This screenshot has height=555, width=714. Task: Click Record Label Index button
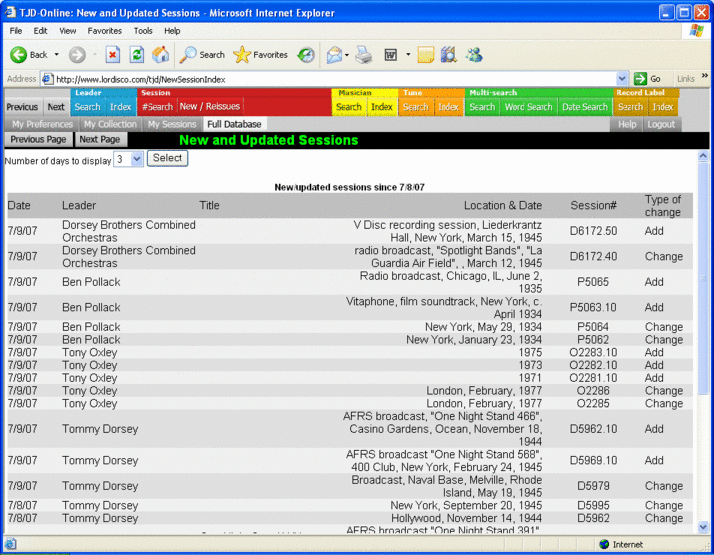coord(663,107)
